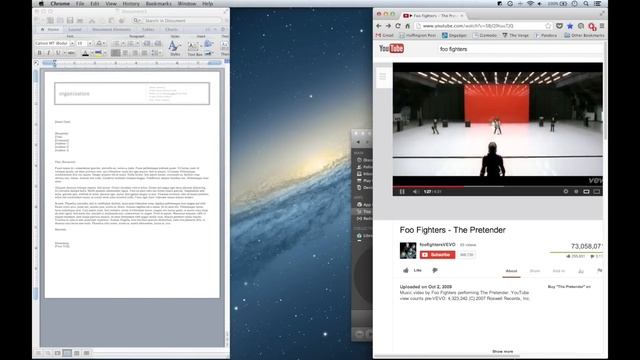Open the font size dropdown in Word

tap(90, 43)
